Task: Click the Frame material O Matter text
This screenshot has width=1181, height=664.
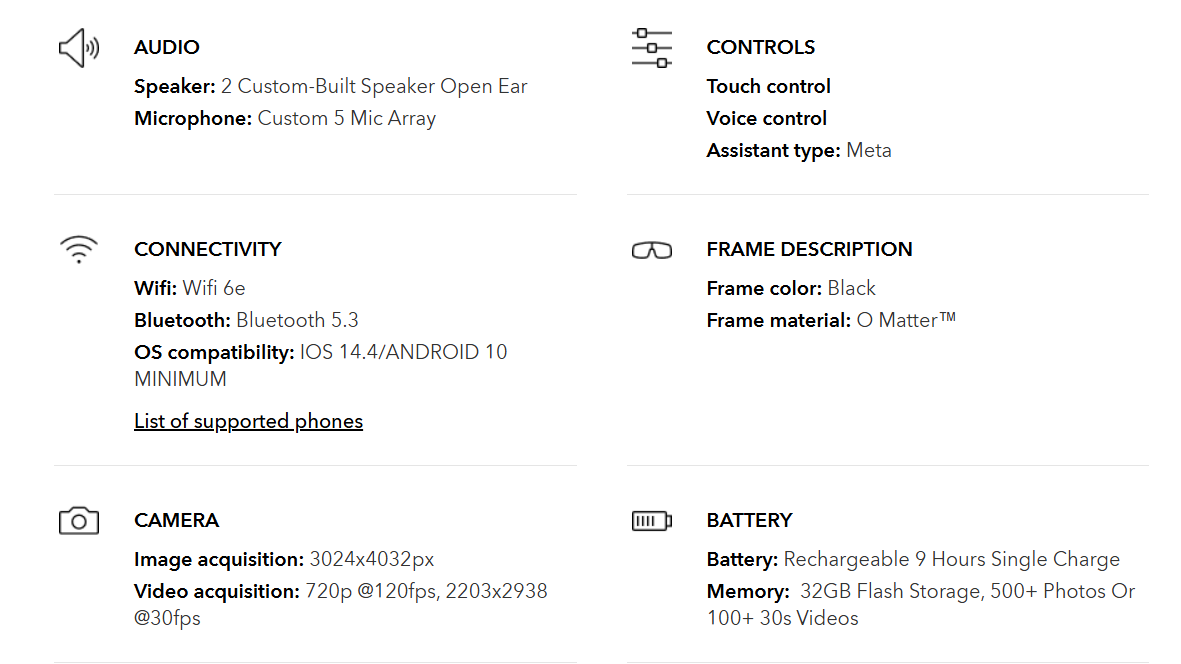Action: click(831, 320)
